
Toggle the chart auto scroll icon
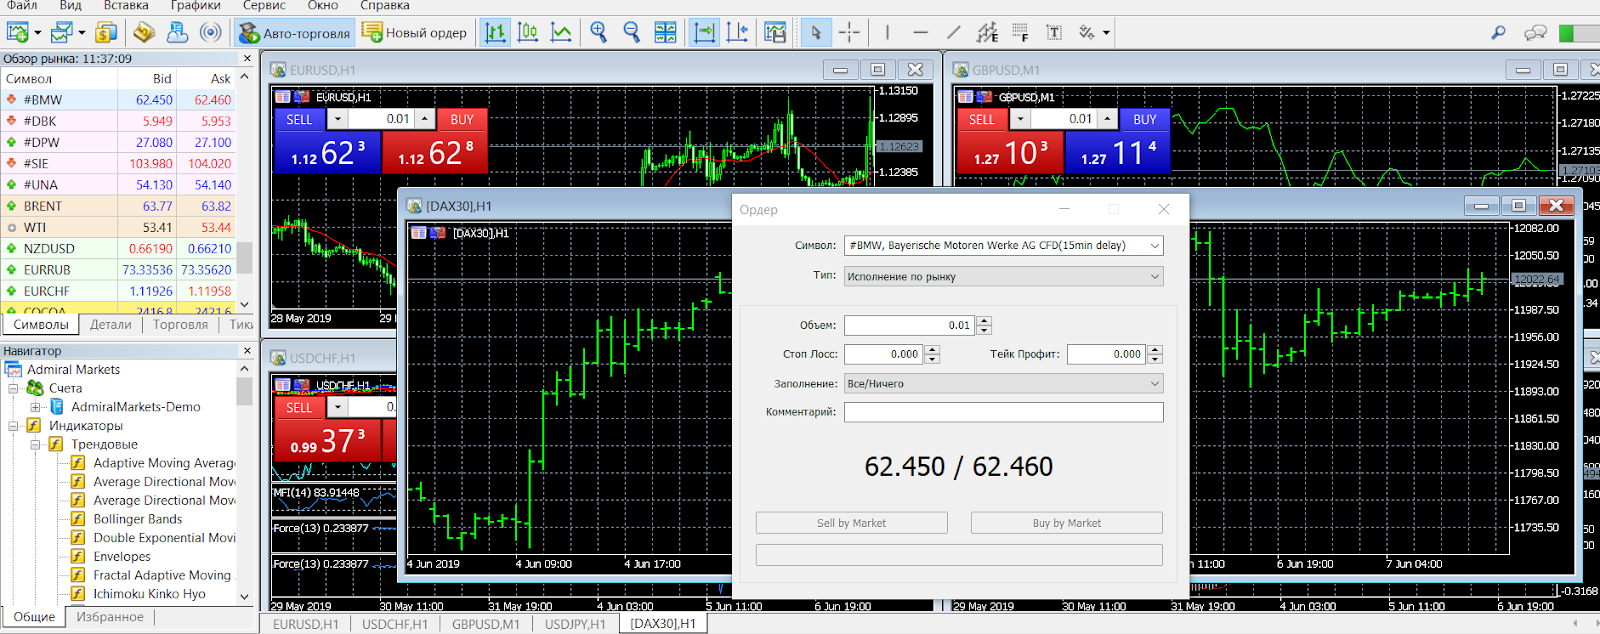click(704, 32)
